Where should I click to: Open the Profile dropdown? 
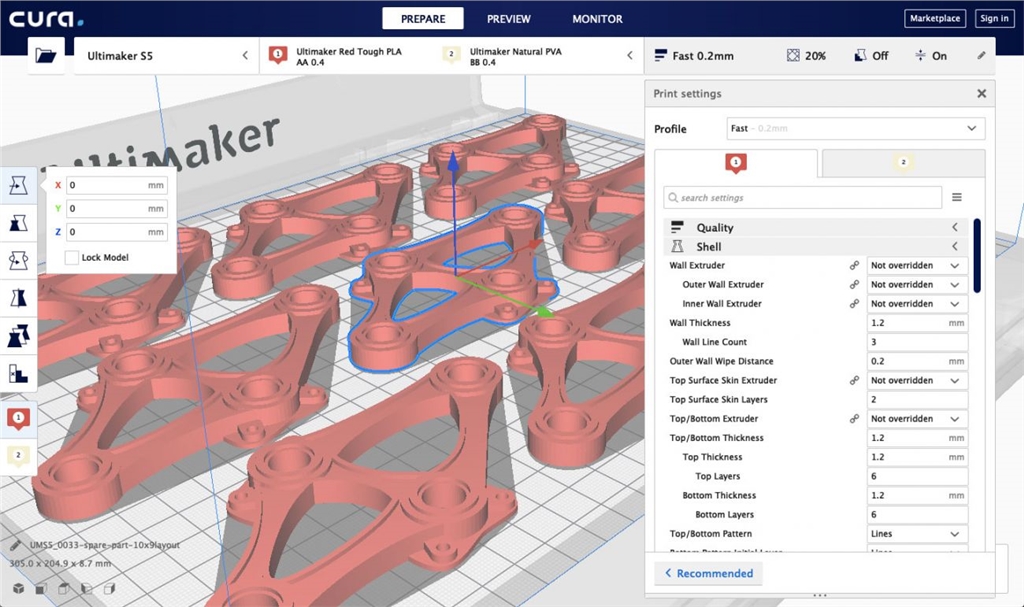855,129
